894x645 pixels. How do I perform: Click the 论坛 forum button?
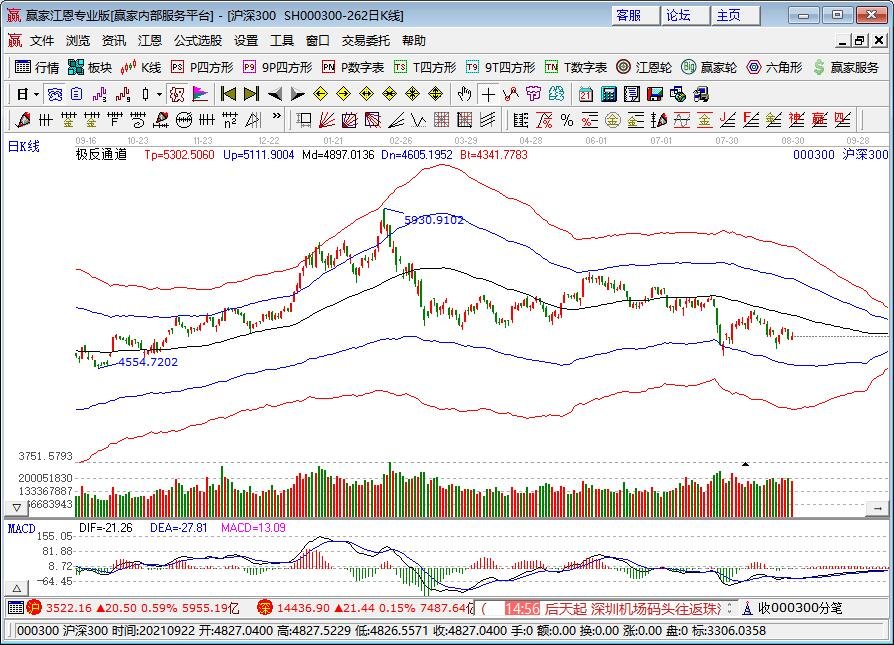(685, 15)
